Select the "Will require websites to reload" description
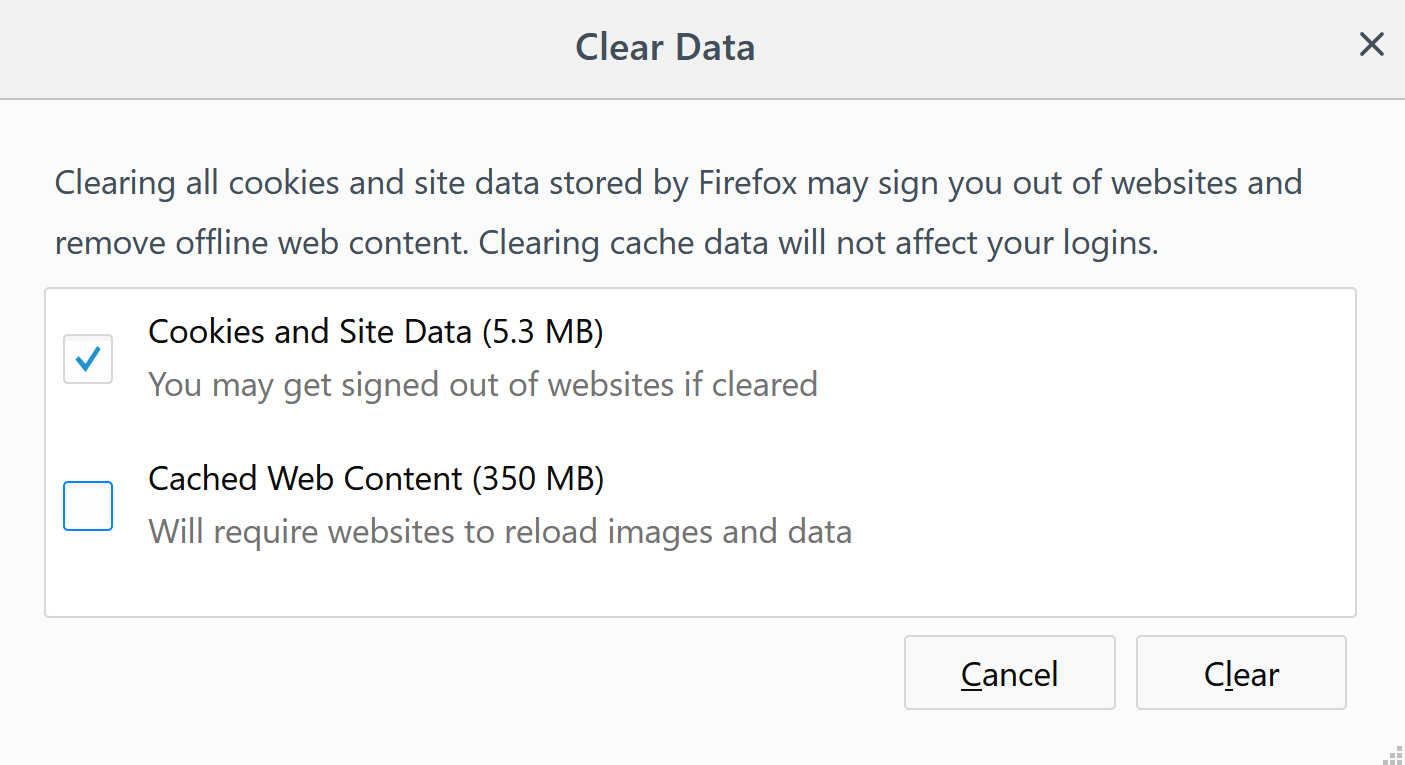Image resolution: width=1405 pixels, height=765 pixels. (500, 531)
